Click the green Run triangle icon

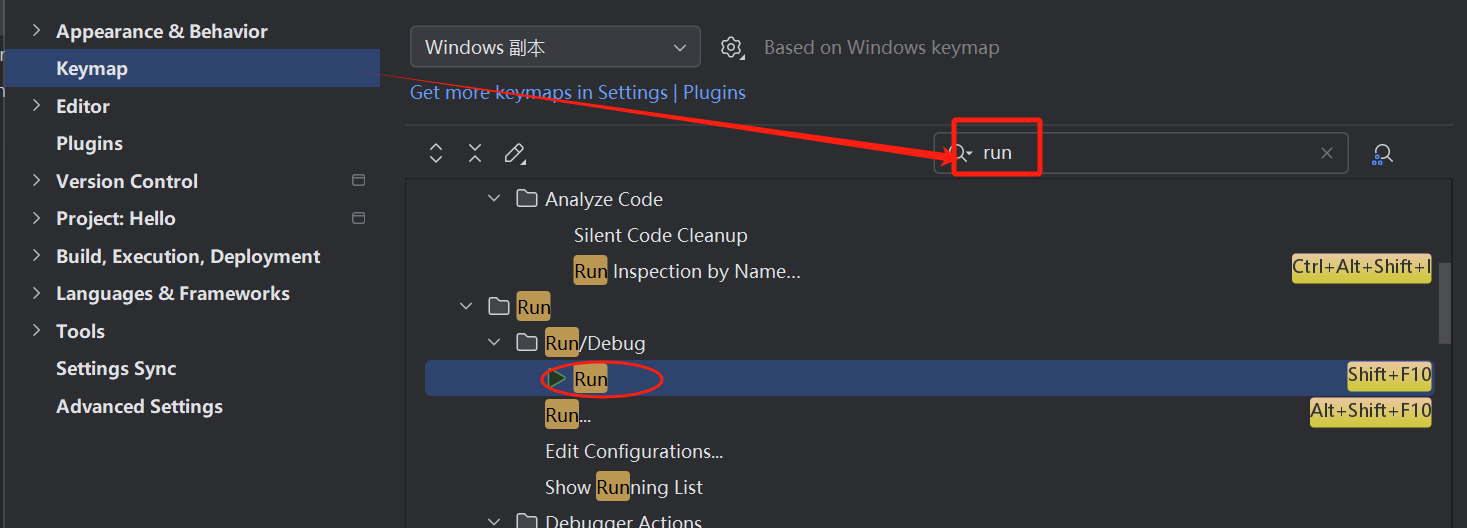(557, 379)
